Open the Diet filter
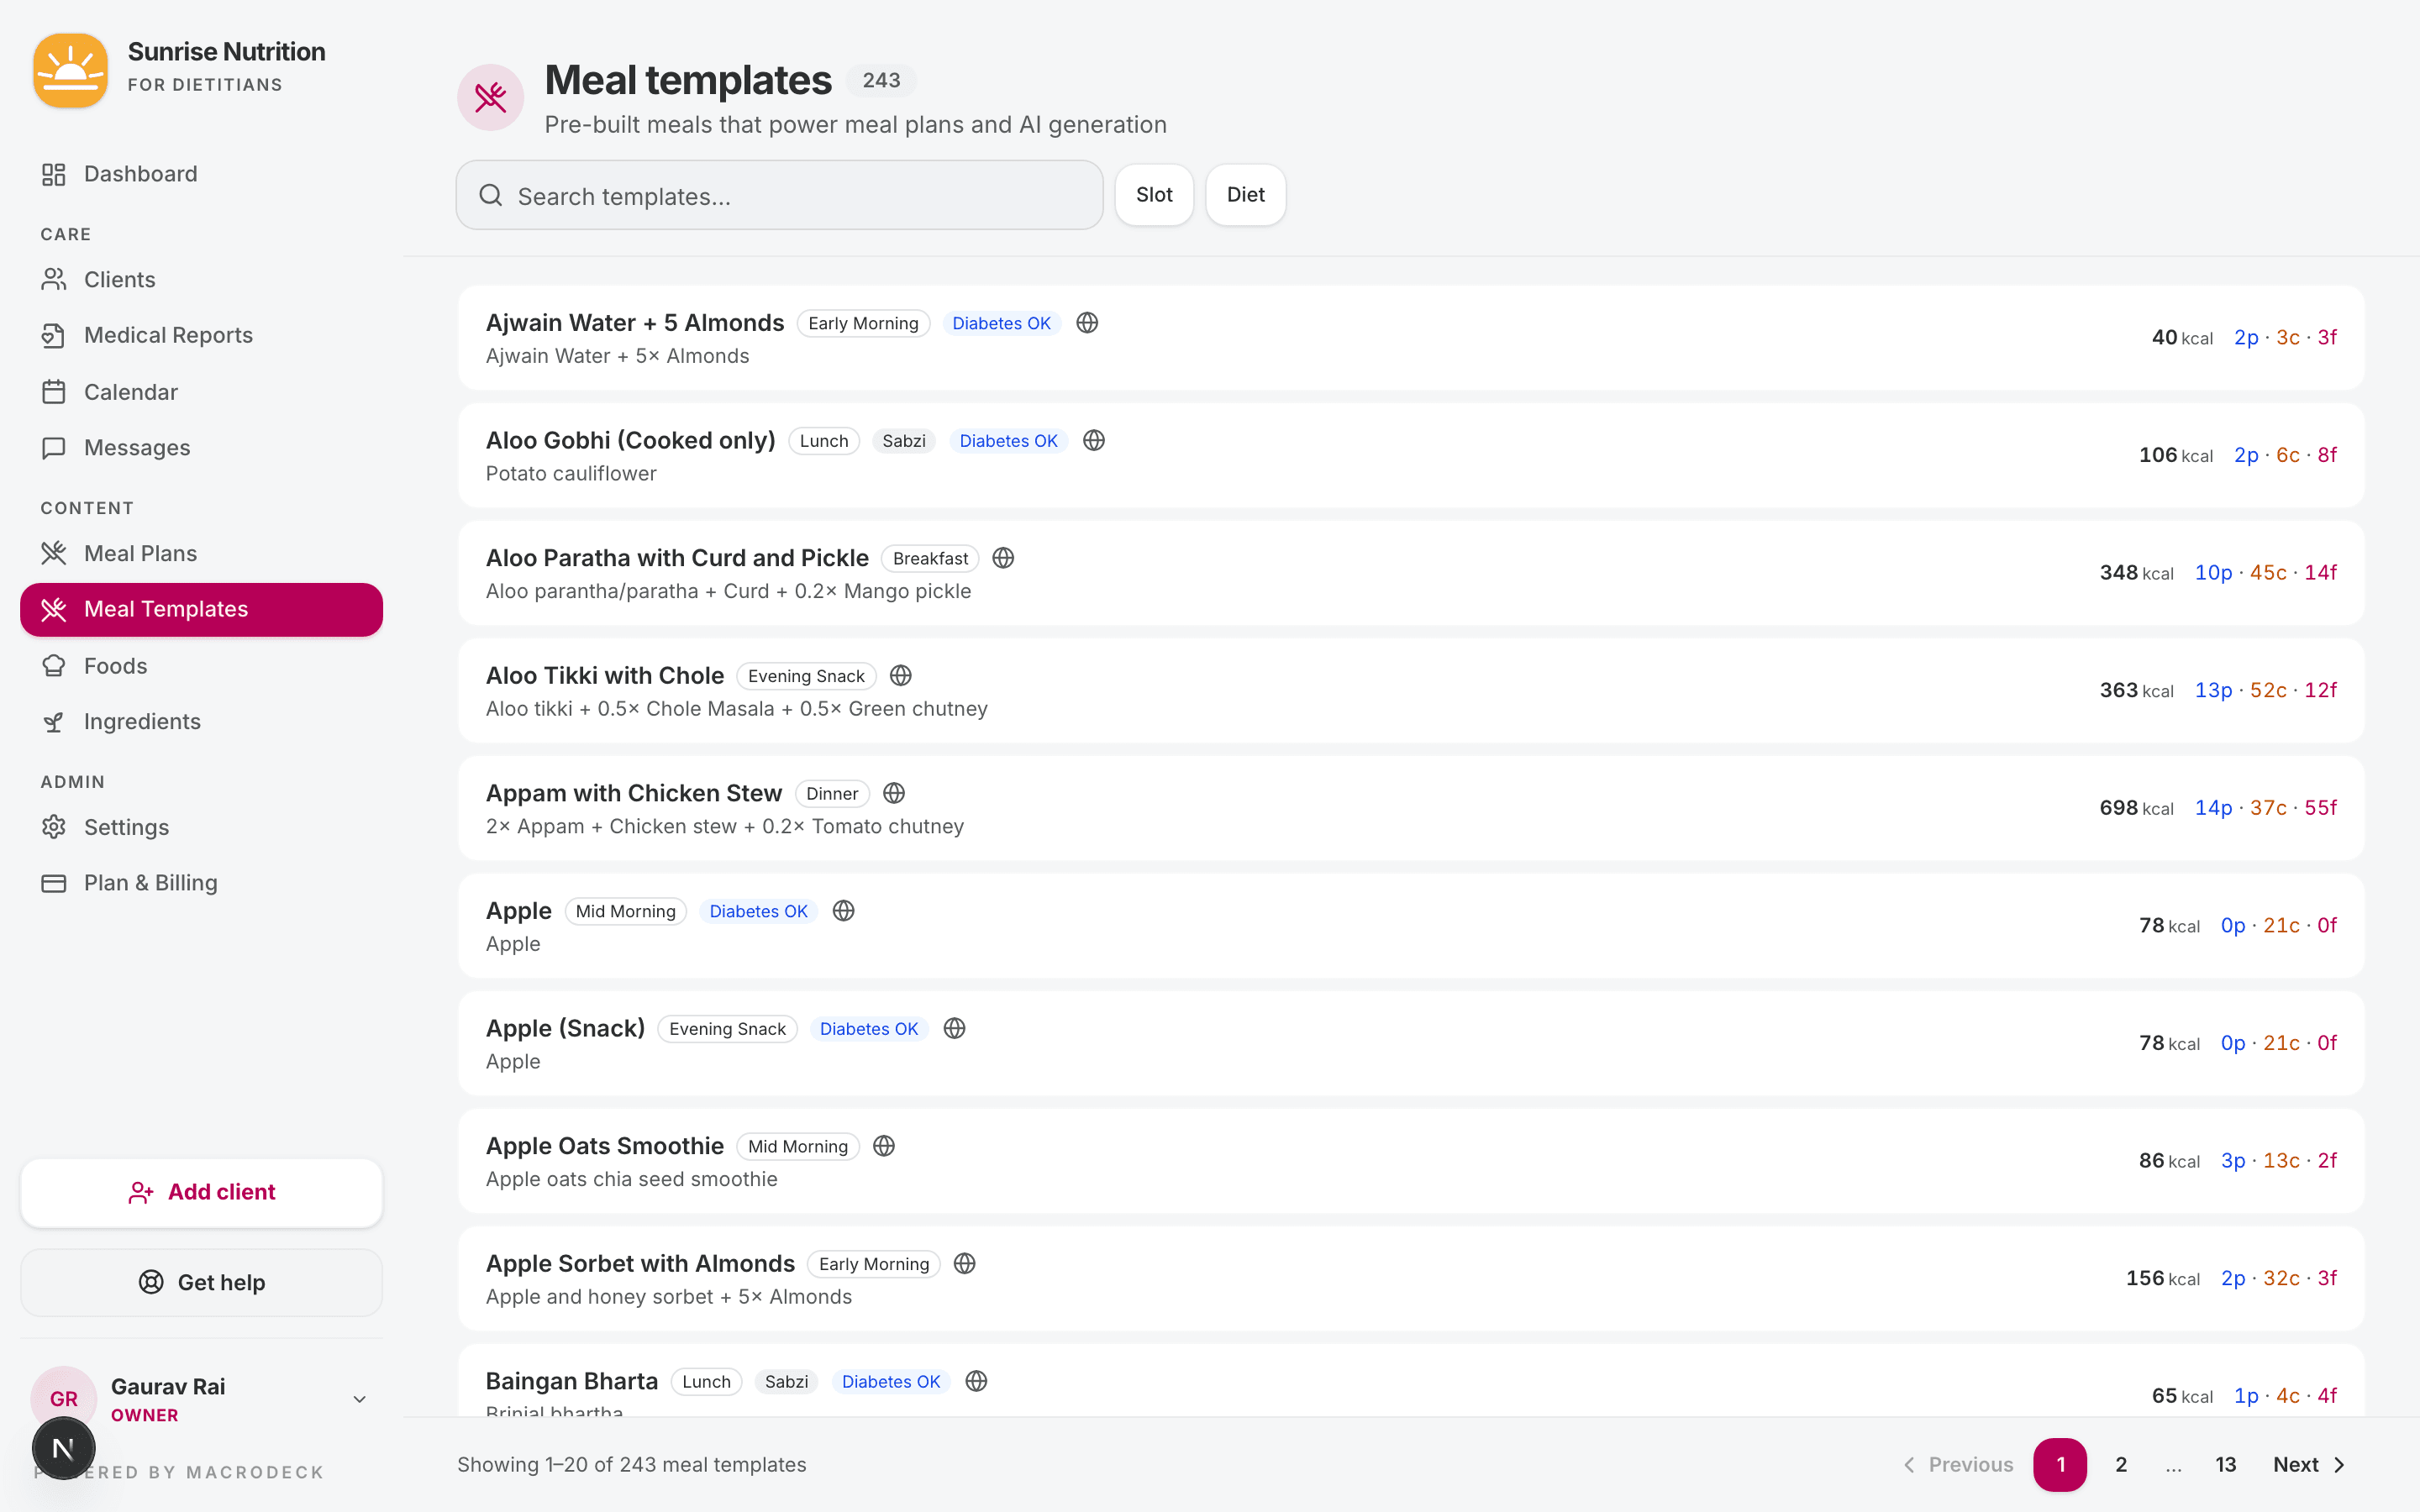 (x=1245, y=194)
